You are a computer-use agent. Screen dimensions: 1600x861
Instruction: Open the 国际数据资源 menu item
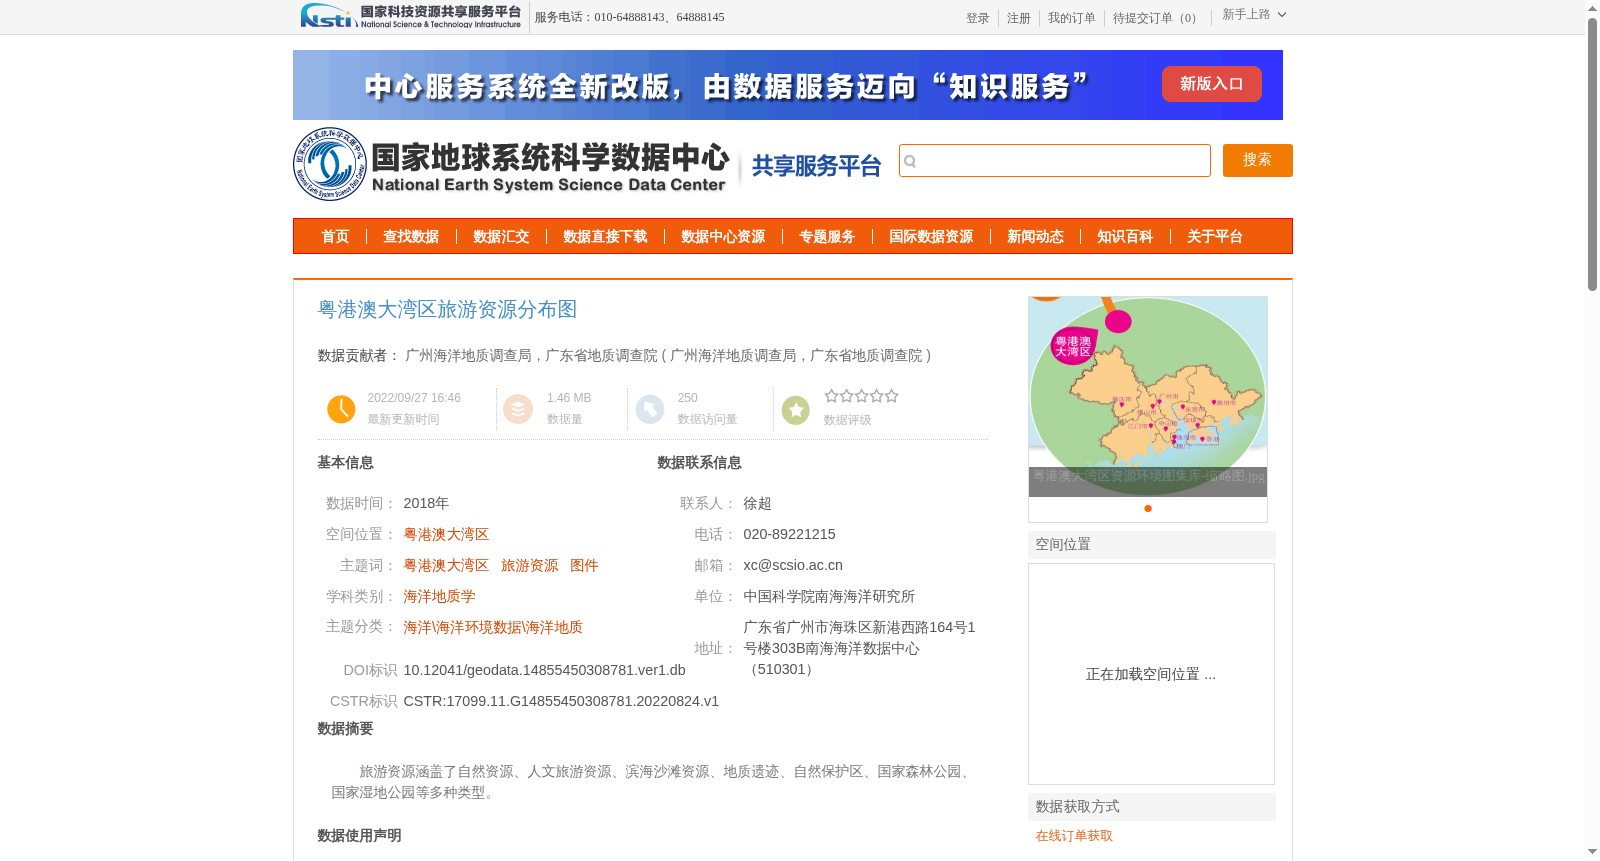pos(931,237)
